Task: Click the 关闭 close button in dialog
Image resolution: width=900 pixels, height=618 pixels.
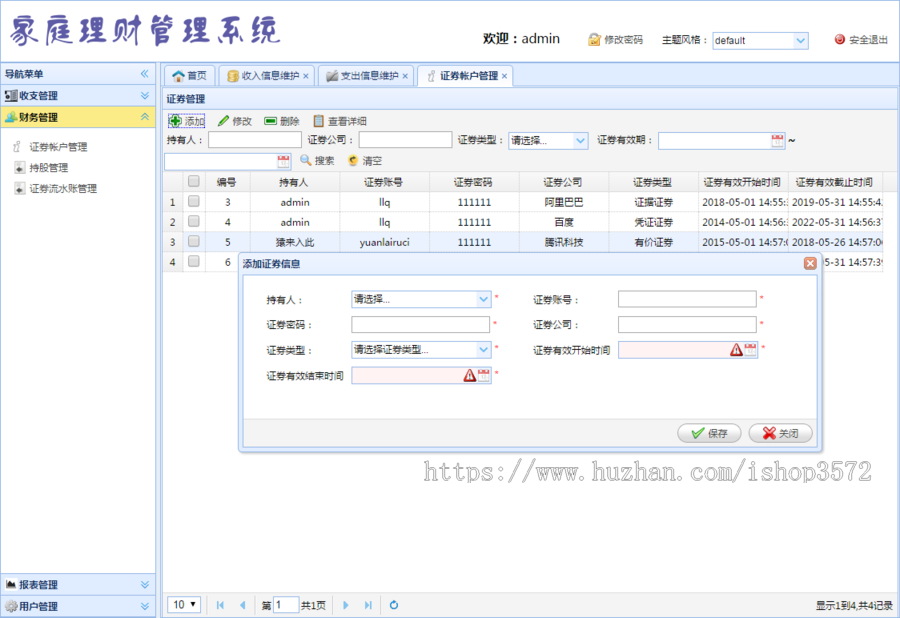Action: [780, 433]
